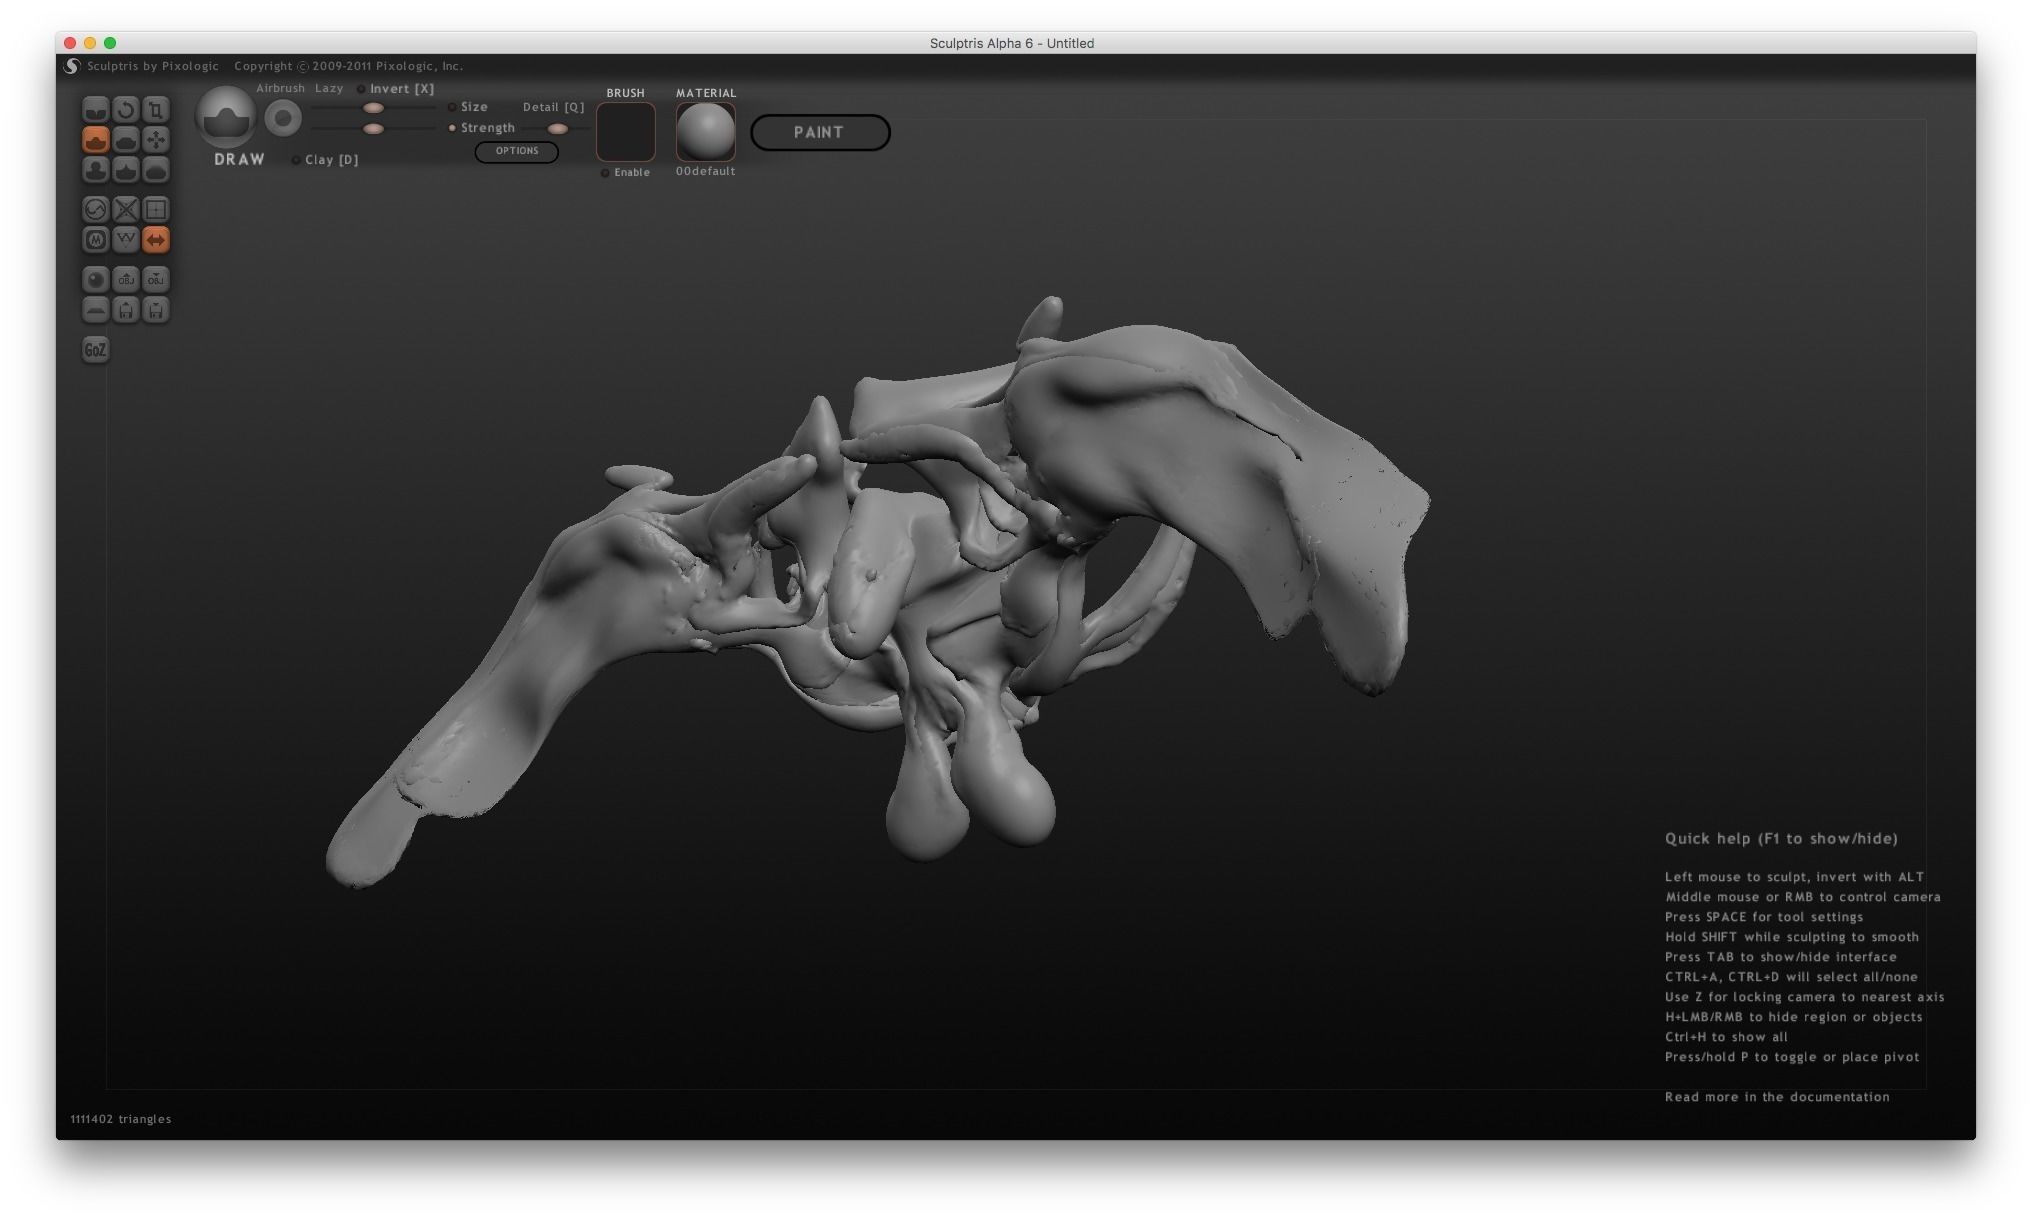The image size is (2032, 1220).
Task: Click the circular brush ring icon beside Draw
Action: click(x=283, y=119)
